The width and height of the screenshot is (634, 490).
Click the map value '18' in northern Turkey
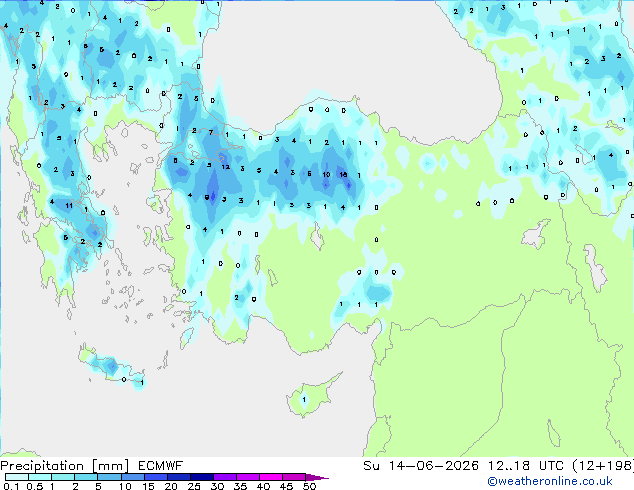pyautogui.click(x=343, y=174)
